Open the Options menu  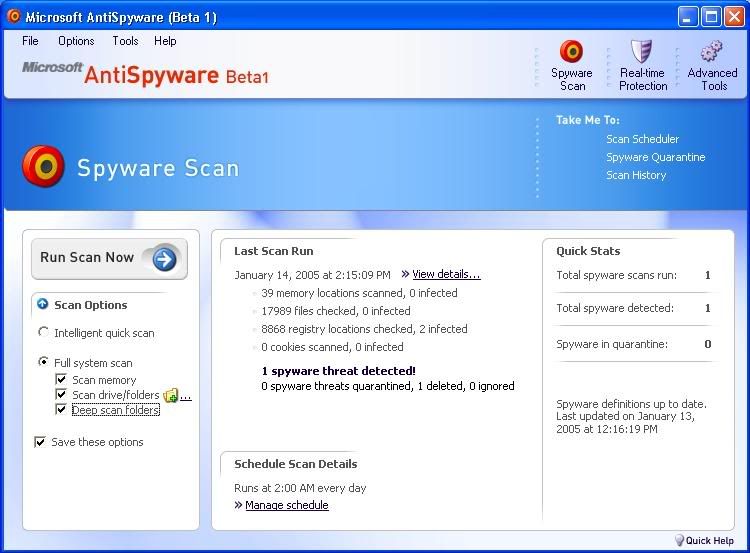pyautogui.click(x=76, y=41)
